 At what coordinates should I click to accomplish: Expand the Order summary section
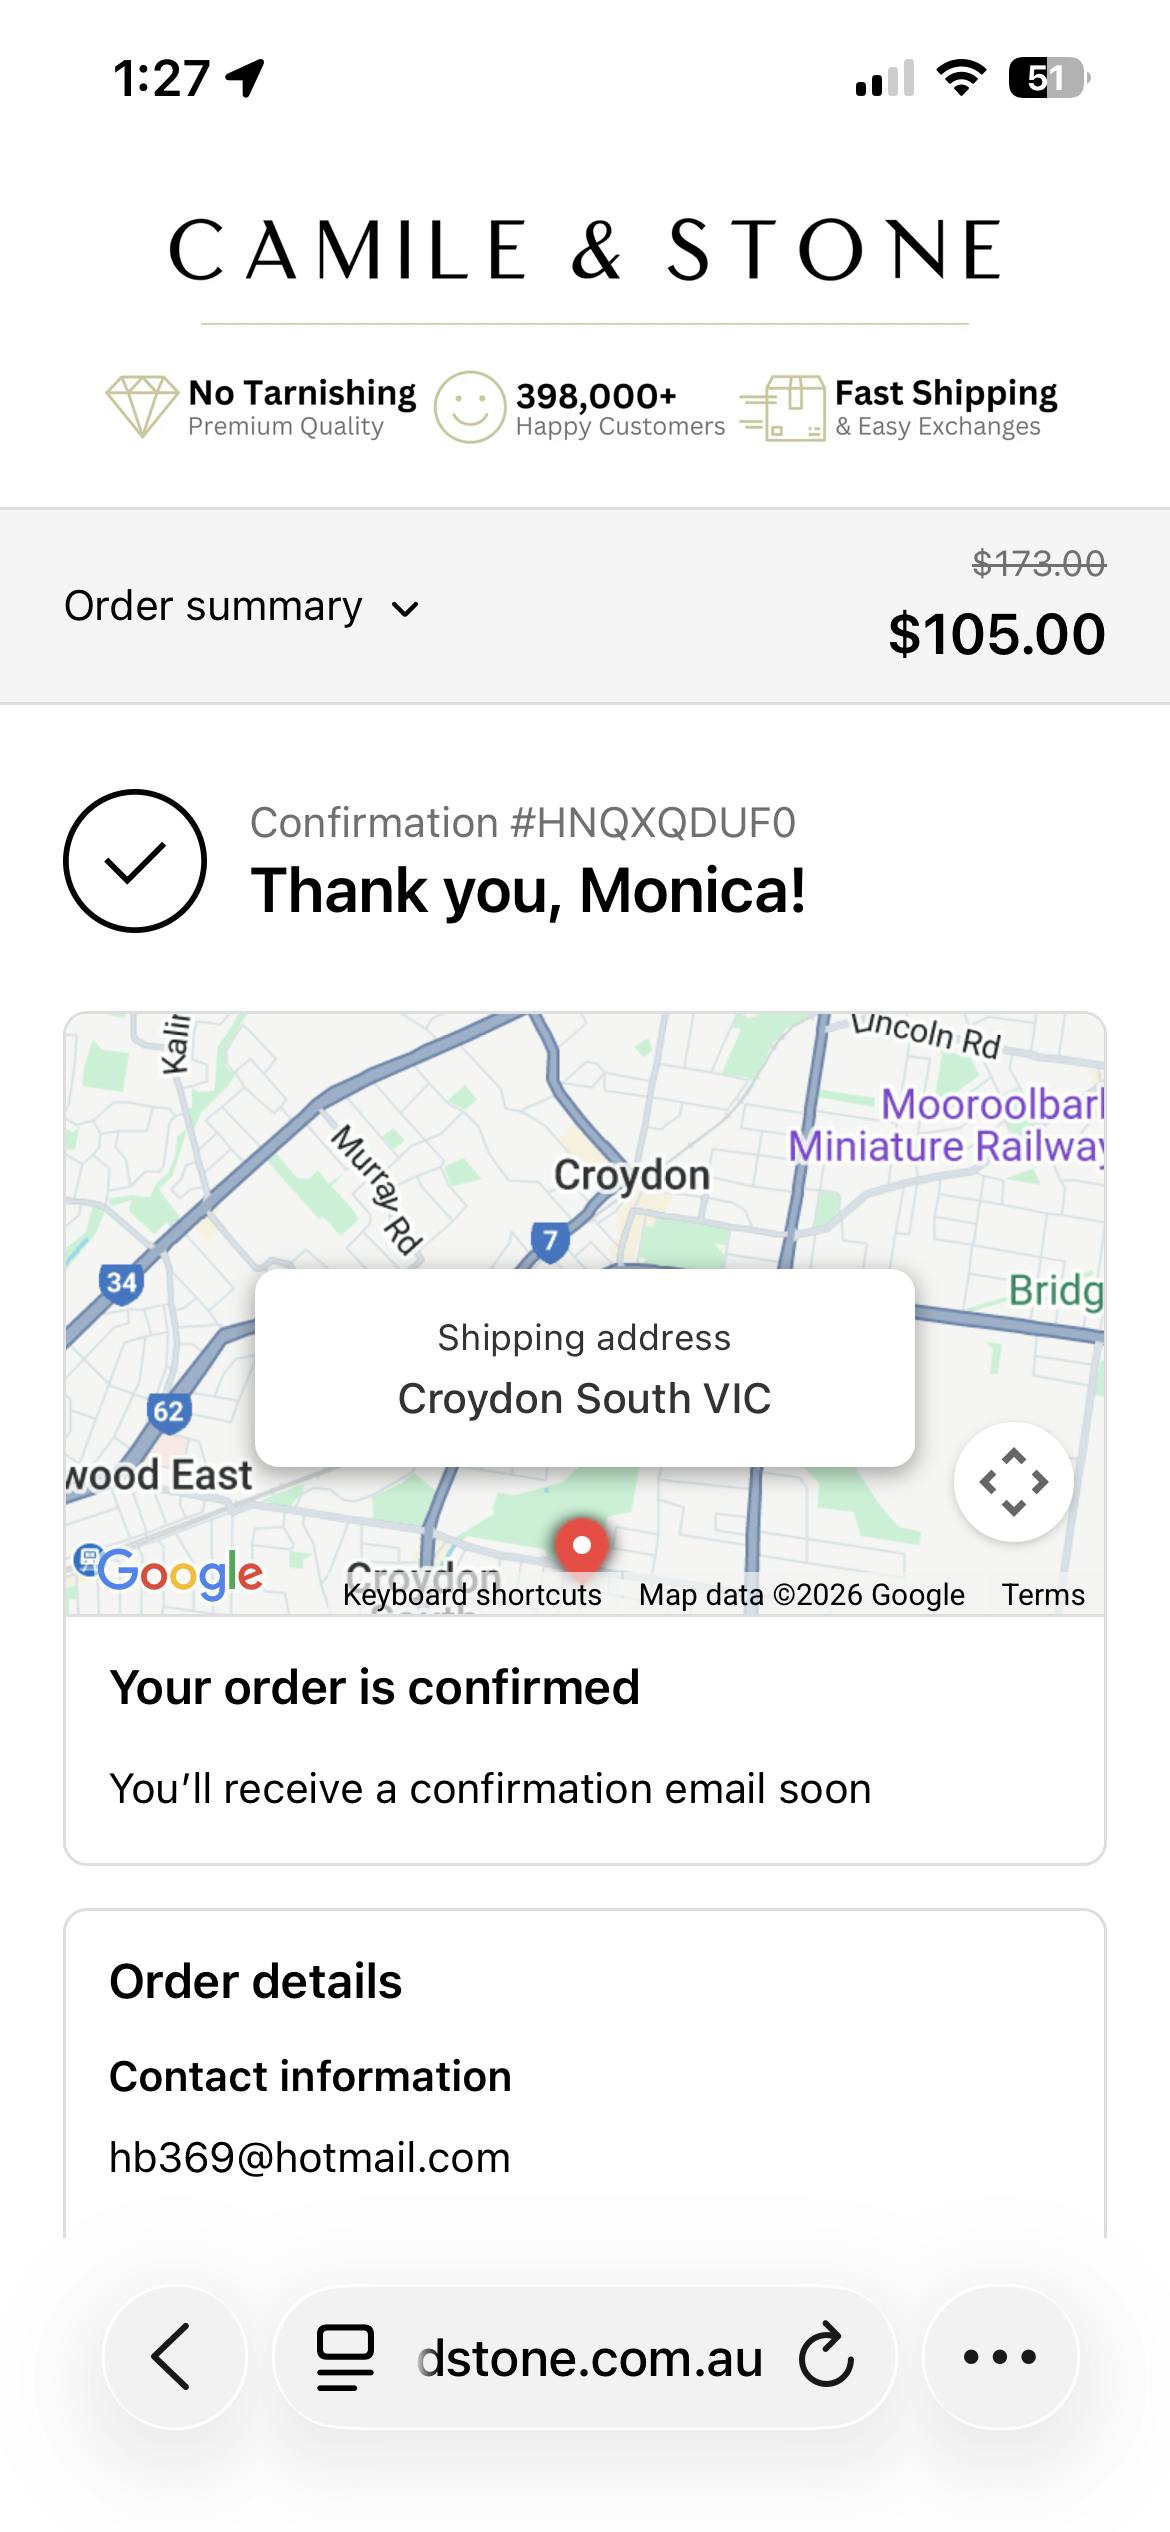[213, 607]
